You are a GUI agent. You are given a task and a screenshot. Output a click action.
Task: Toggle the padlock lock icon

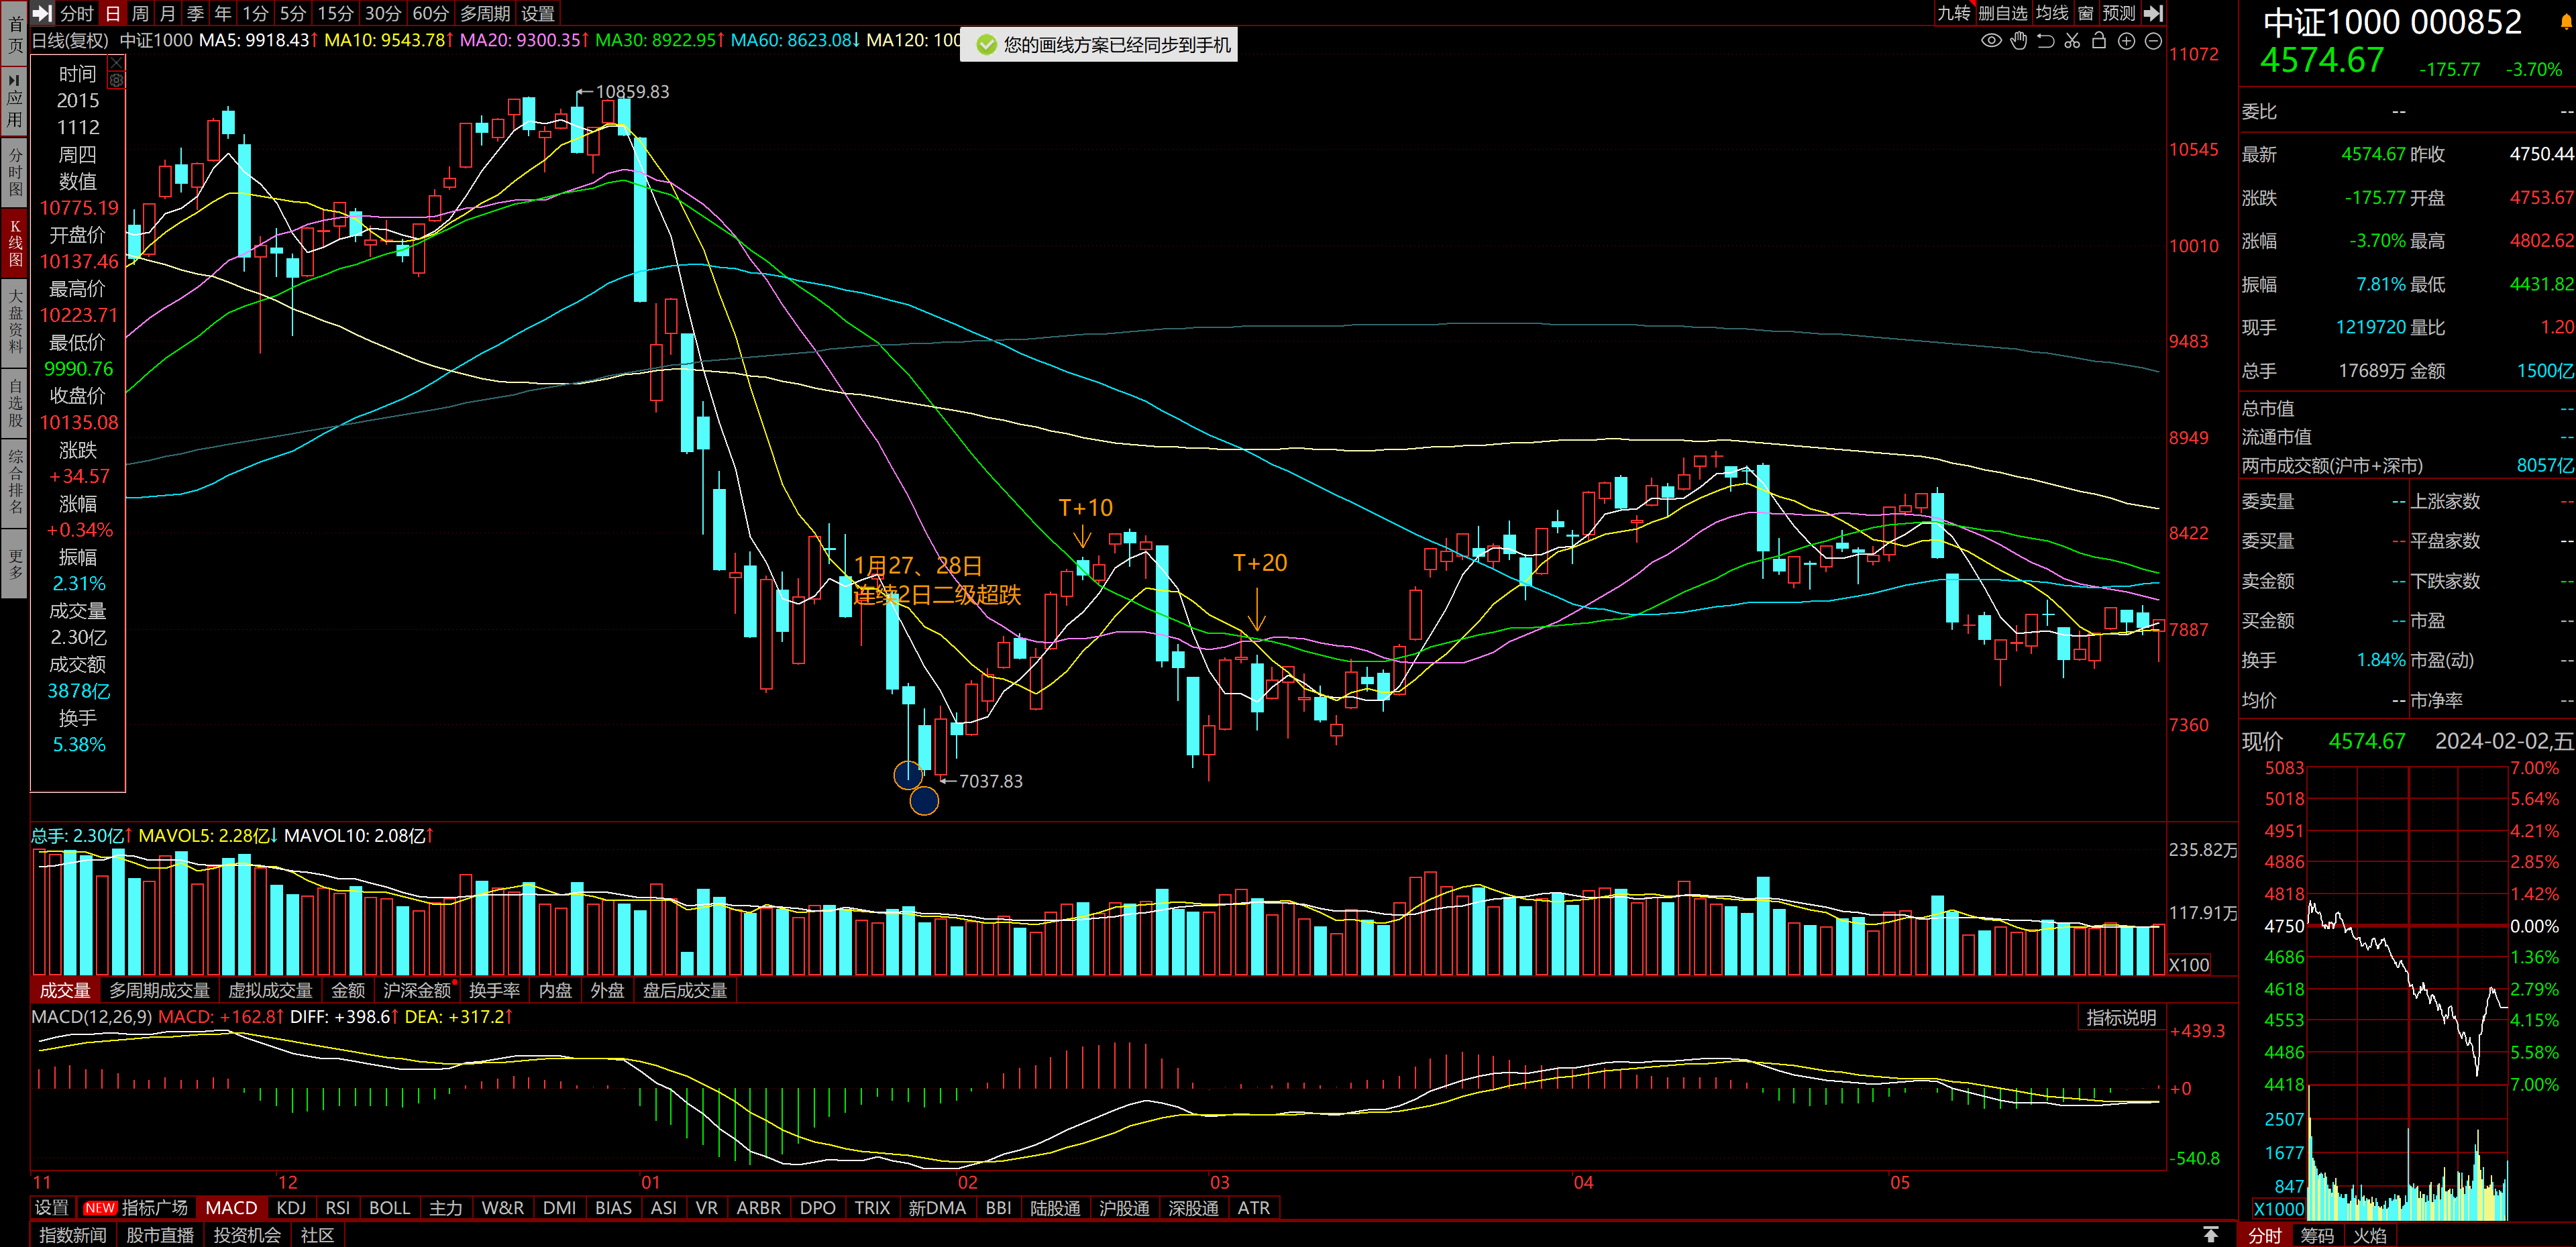(2099, 41)
